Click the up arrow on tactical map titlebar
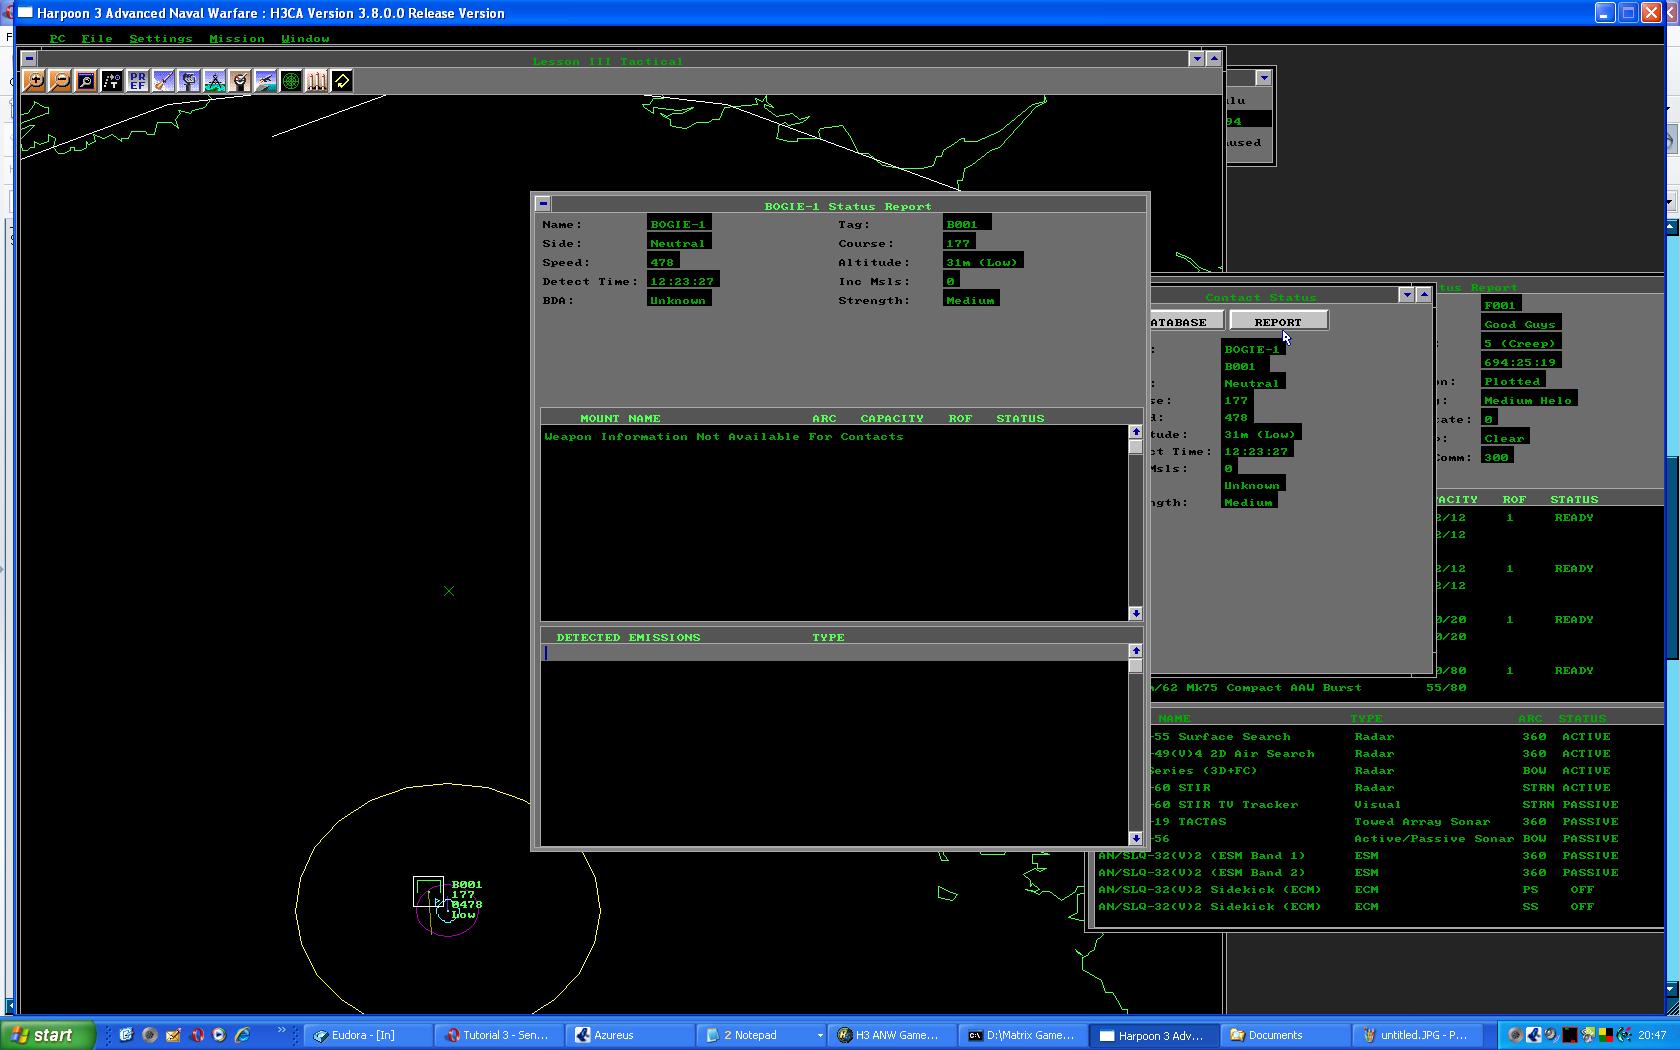Image resolution: width=1680 pixels, height=1050 pixels. [1213, 59]
